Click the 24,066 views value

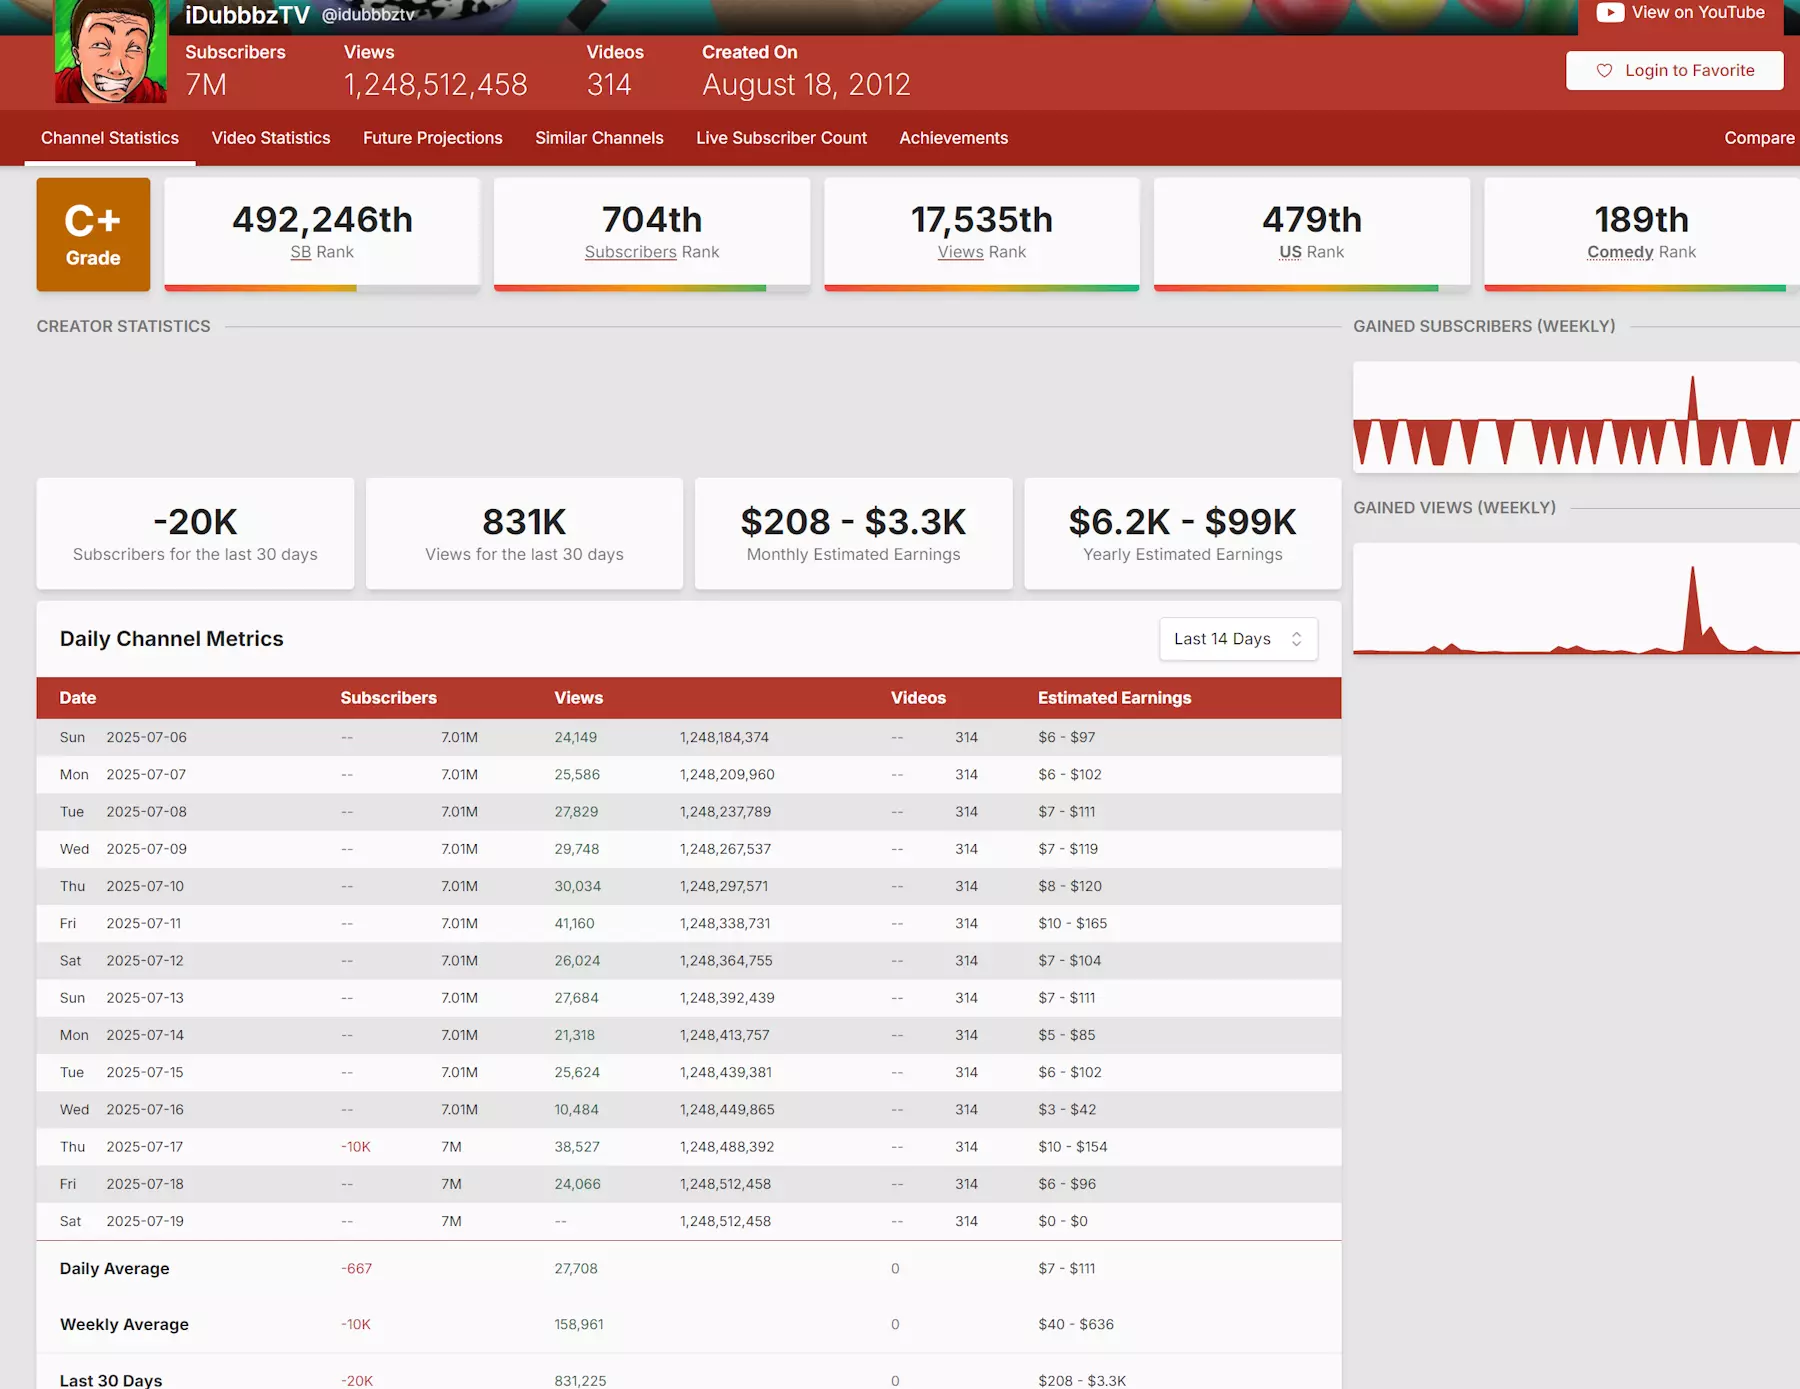[x=577, y=1184]
